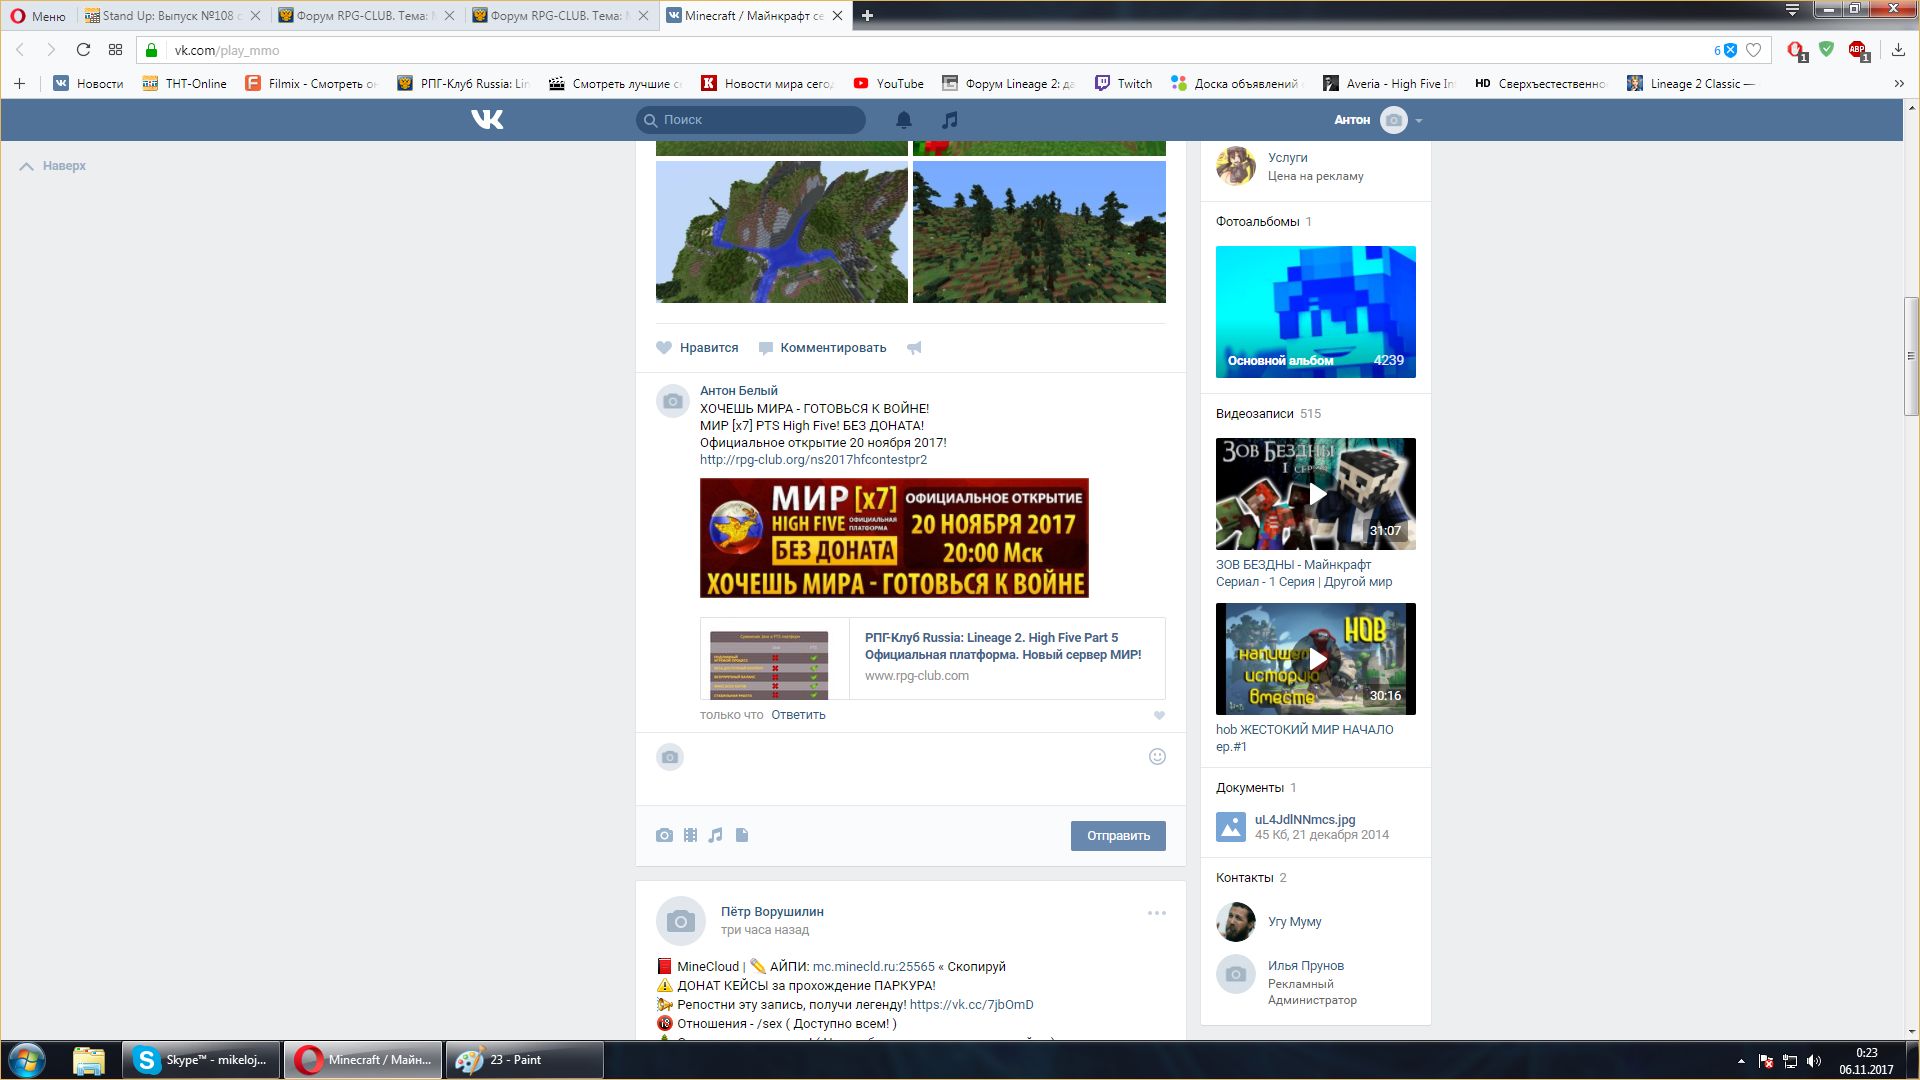The width and height of the screenshot is (1920, 1080).
Task: Play the ЗОВ БЕЗДНЫ video thumbnail
Action: click(1315, 494)
